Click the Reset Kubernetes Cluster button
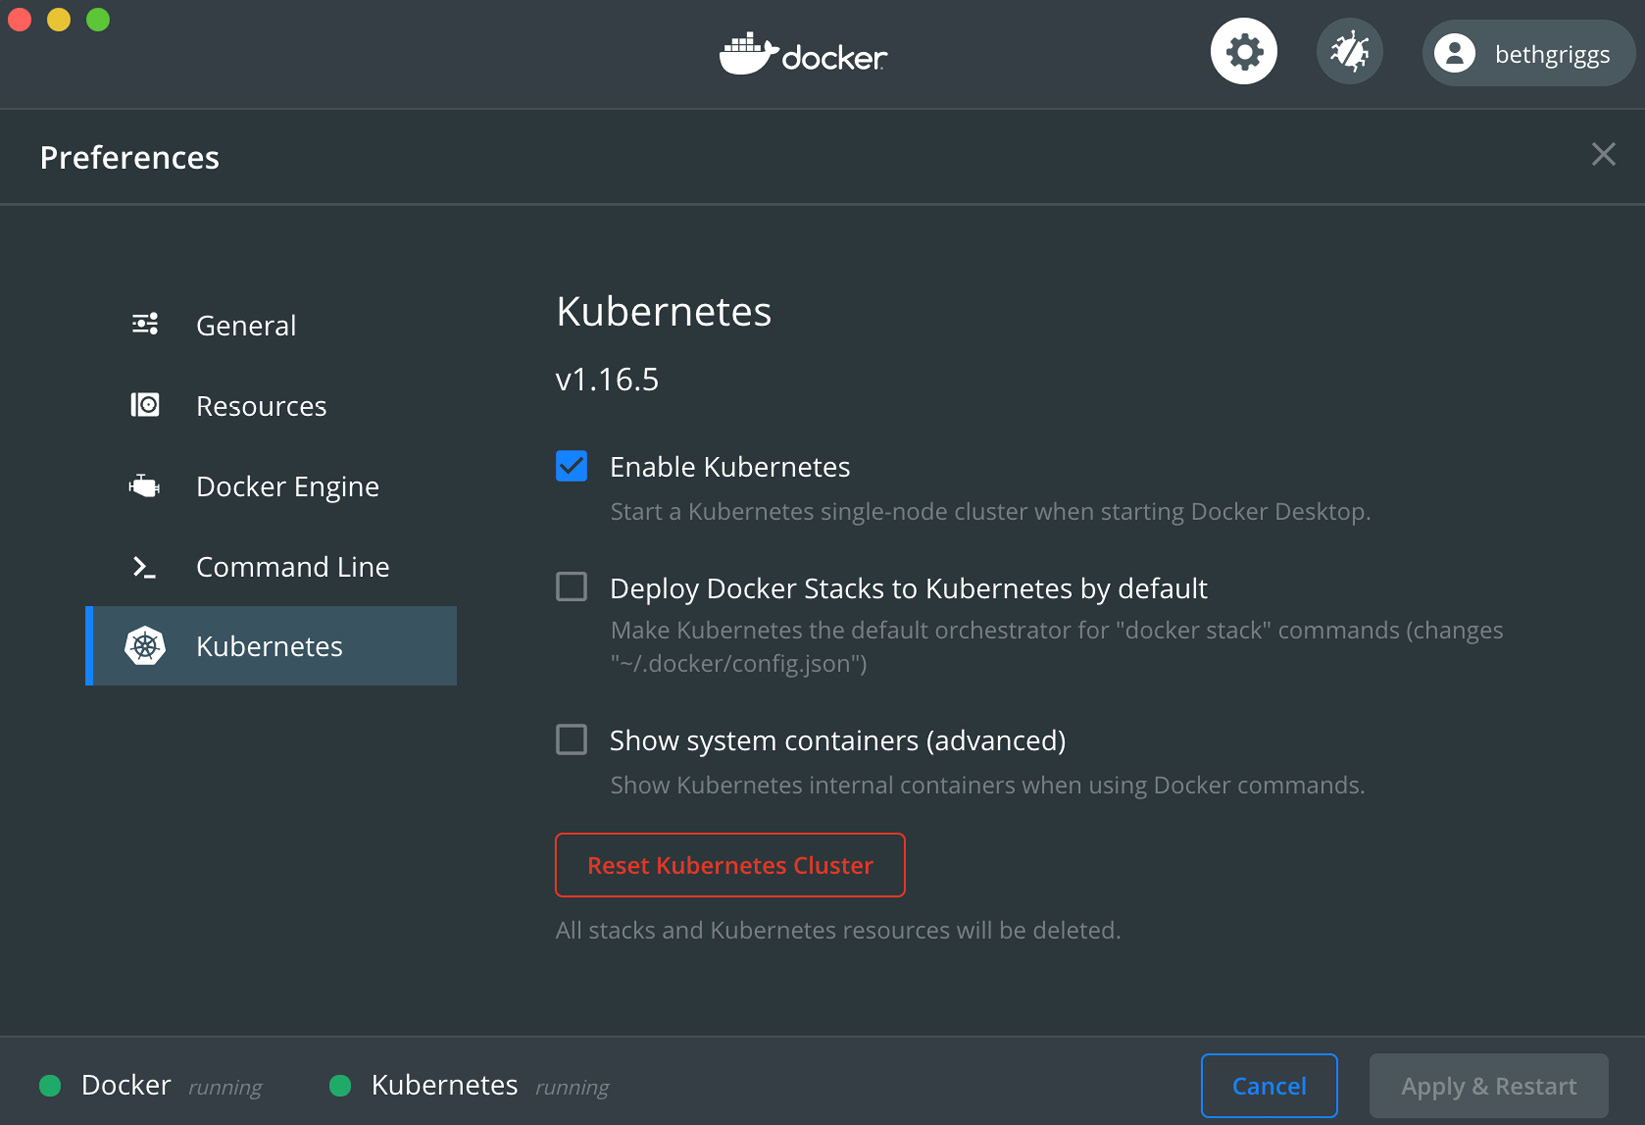Viewport: 1645px width, 1125px height. point(729,864)
